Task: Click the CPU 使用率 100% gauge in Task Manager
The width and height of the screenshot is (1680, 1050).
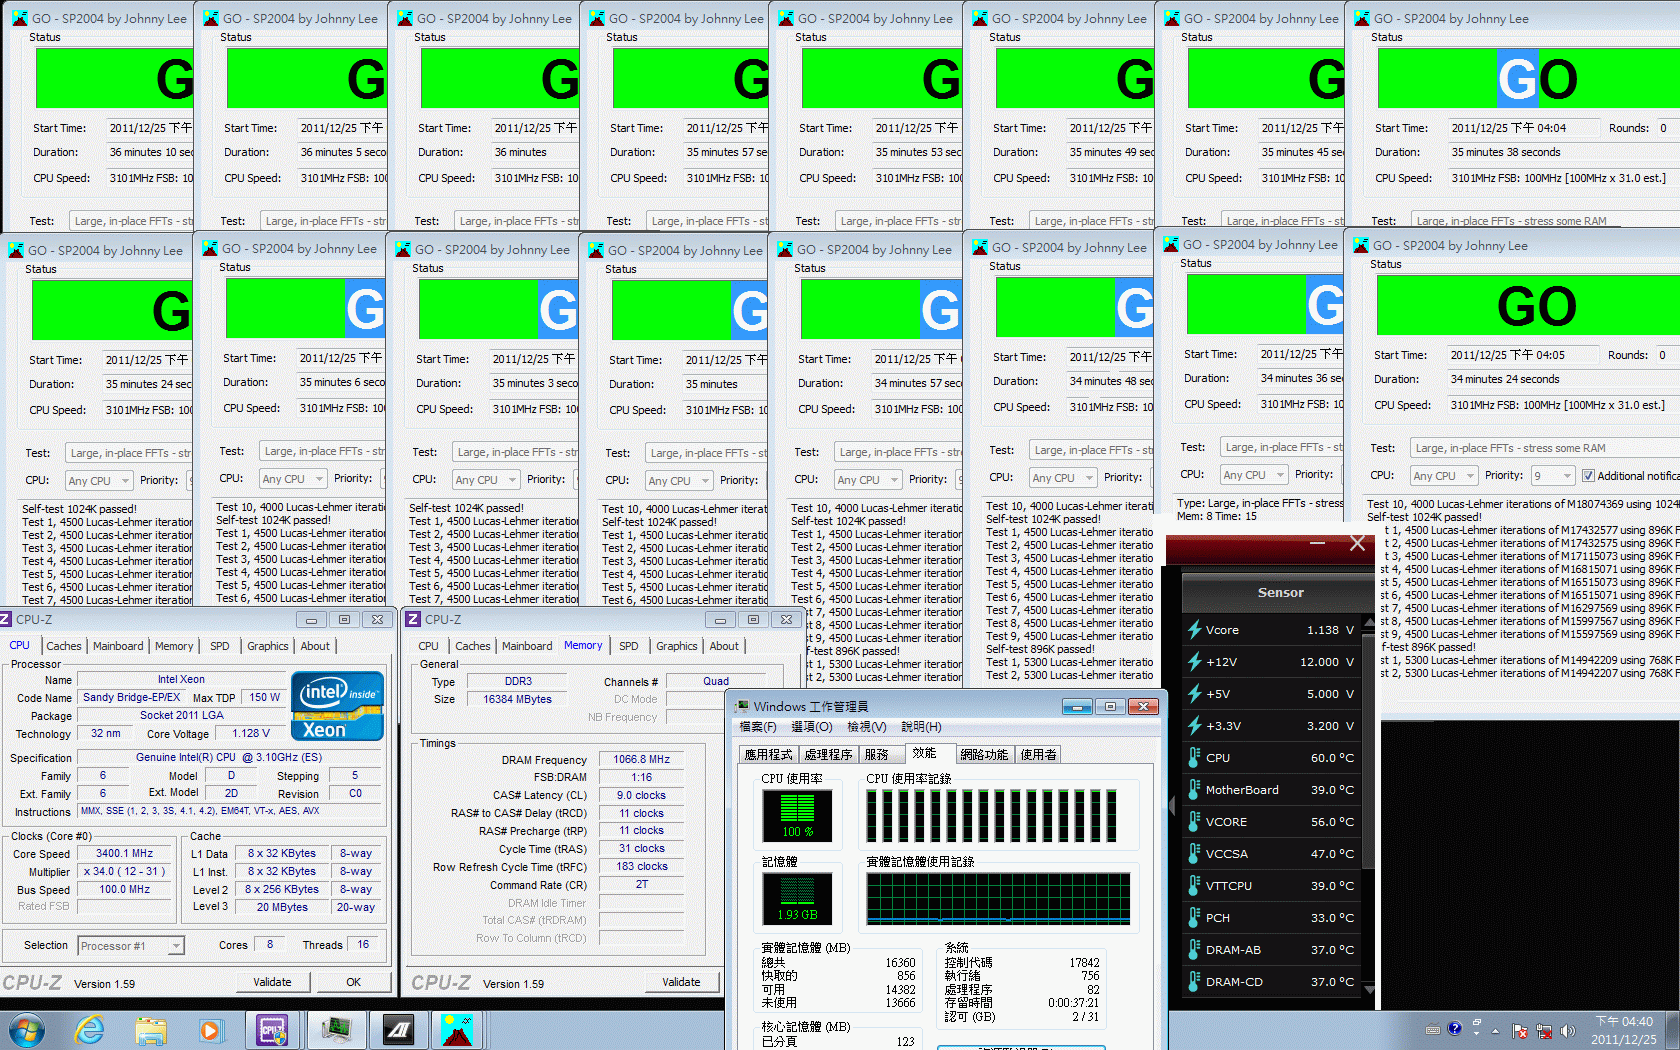Action: pos(797,815)
